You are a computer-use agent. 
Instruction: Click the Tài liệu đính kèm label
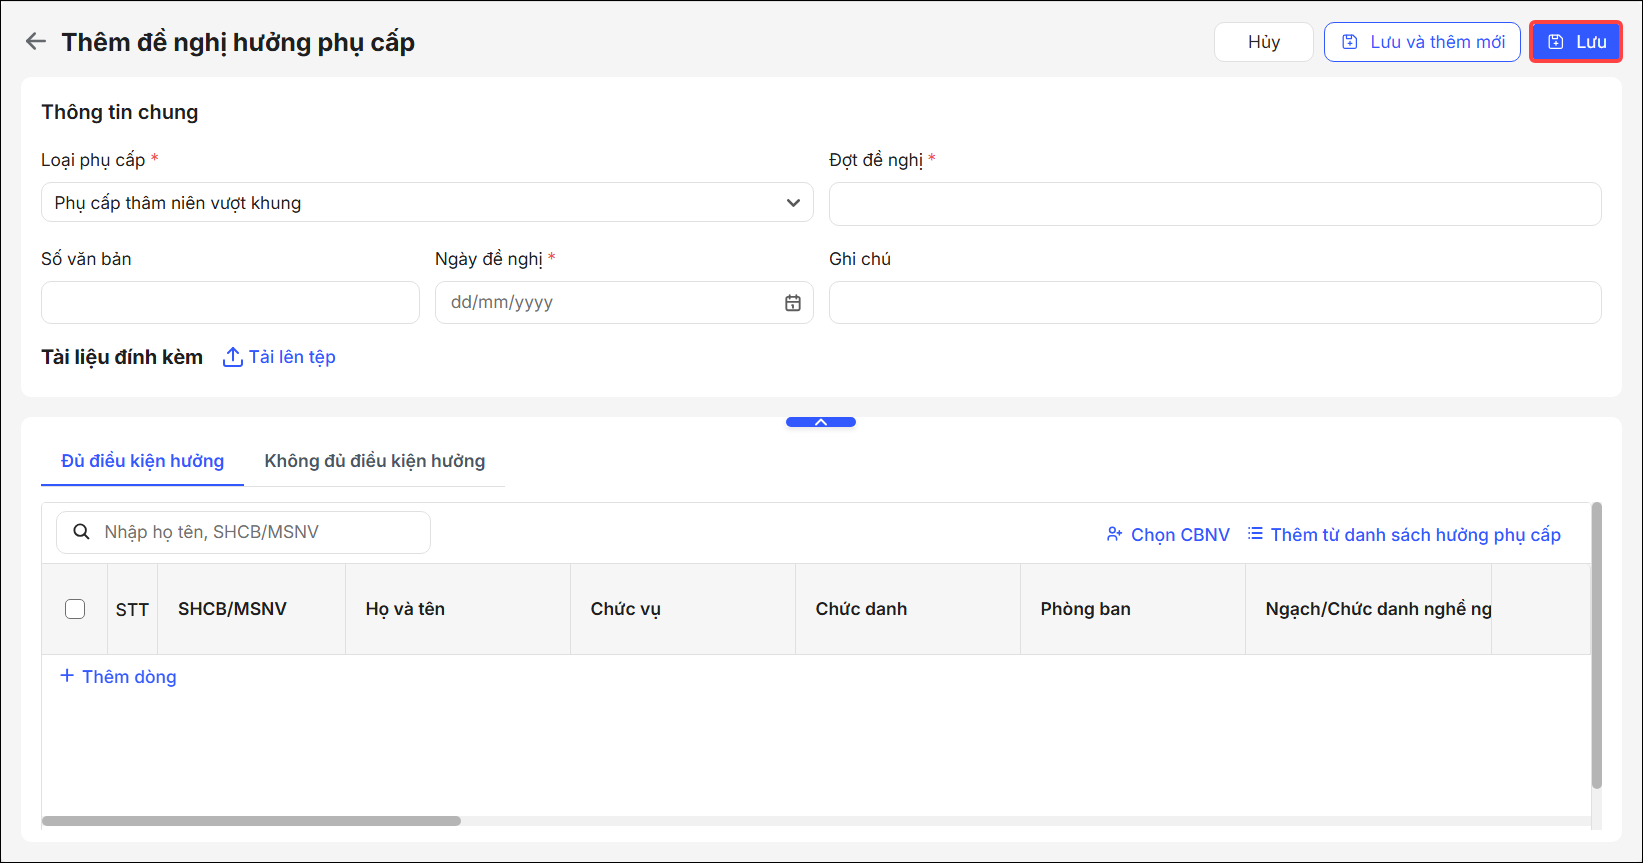[122, 357]
